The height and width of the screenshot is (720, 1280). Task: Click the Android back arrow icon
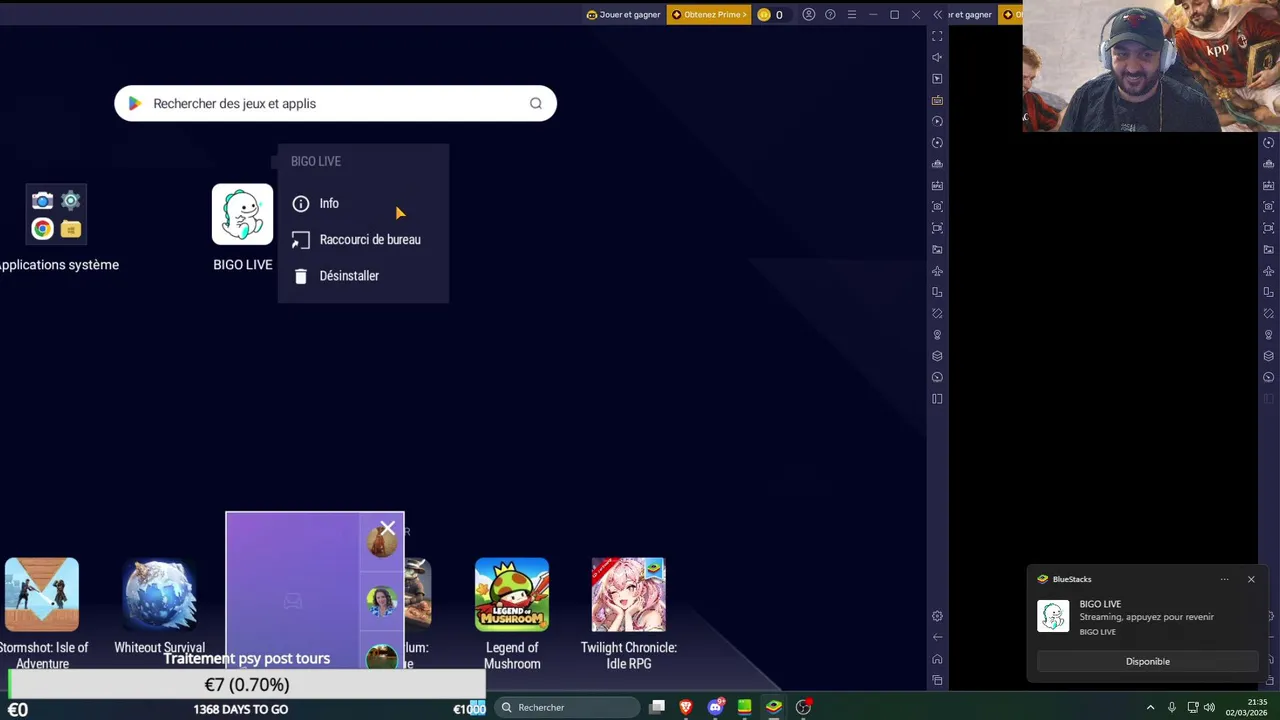coord(937,637)
